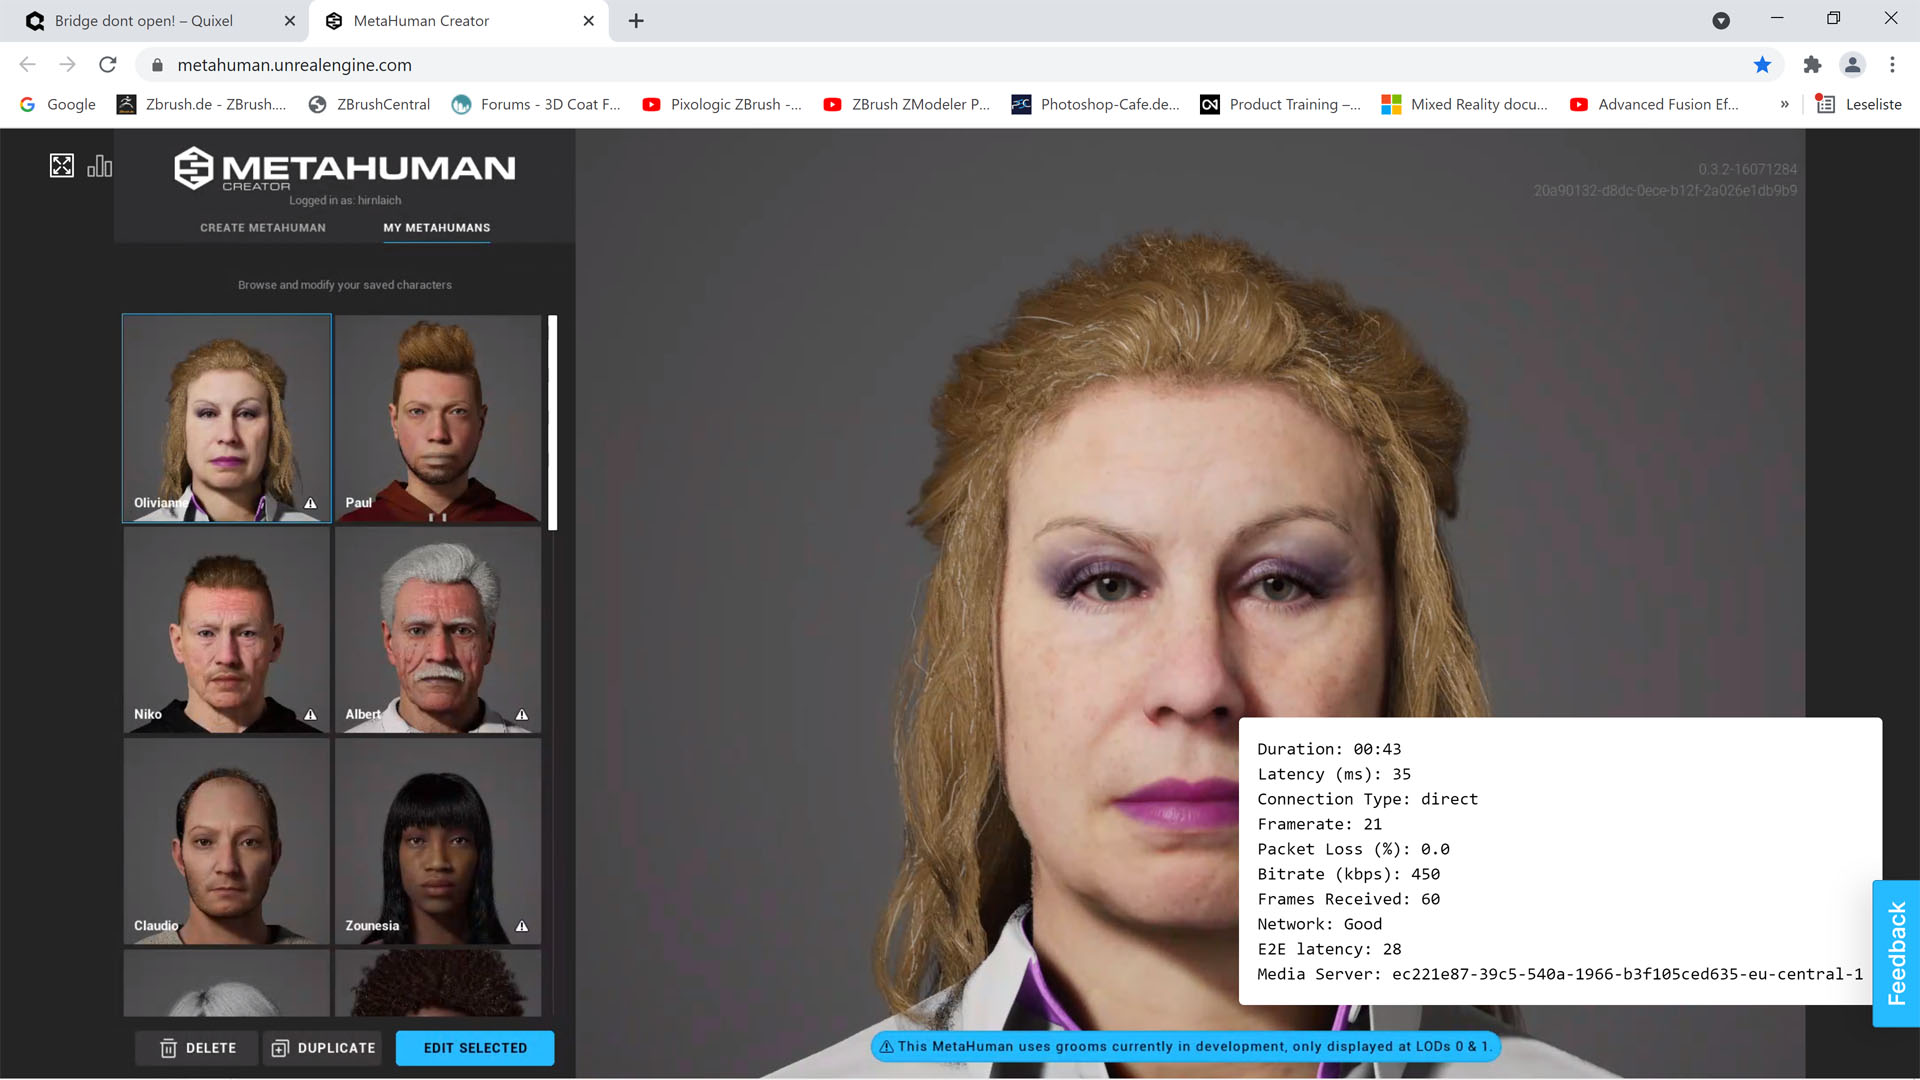Click 'Browse and modify your saved characters' text
The height and width of the screenshot is (1080, 1920).
[x=345, y=285]
